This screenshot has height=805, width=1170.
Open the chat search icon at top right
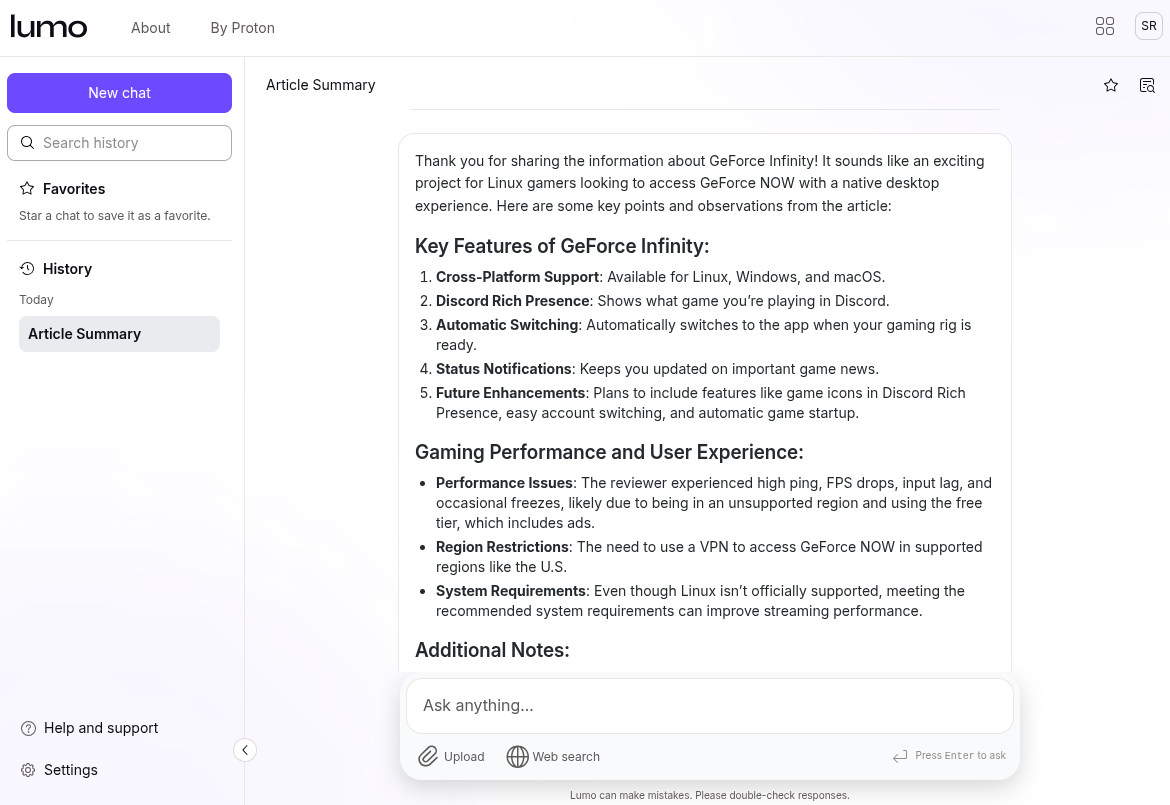[x=1147, y=86]
